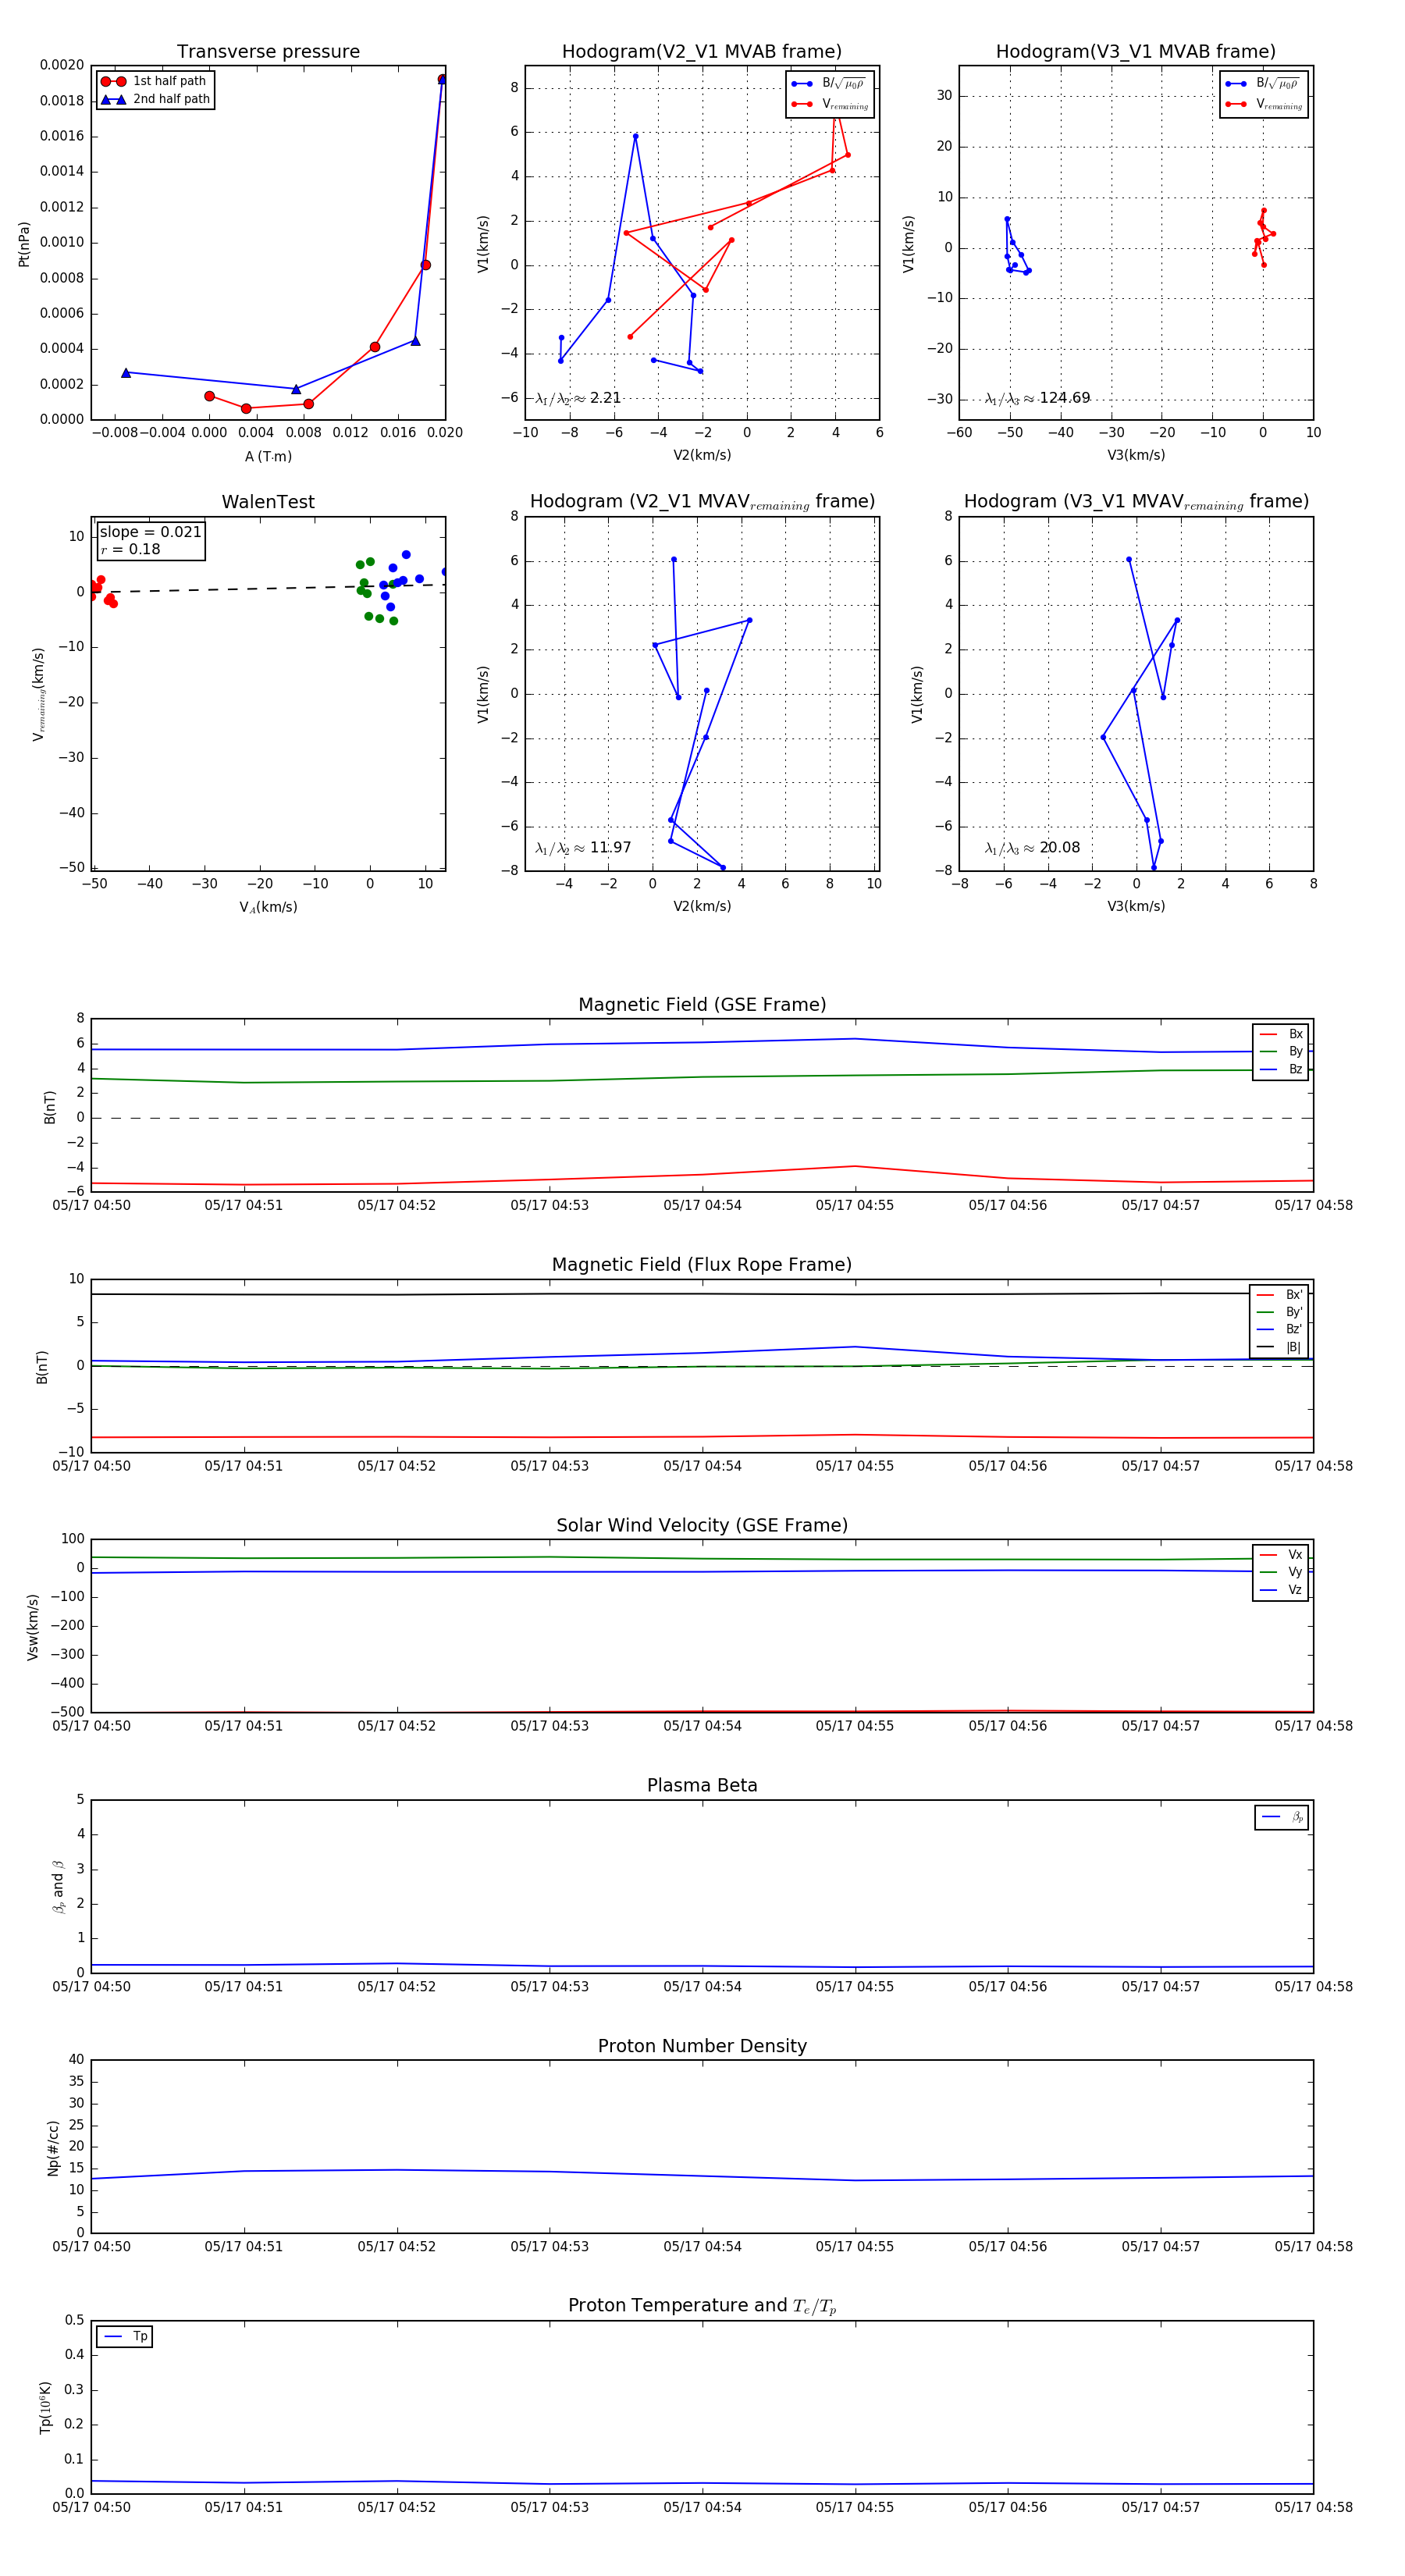Click the Hodogram (V2_V1 MVAV remaining frame) title
1405x2576 pixels.
pyautogui.click(x=702, y=502)
